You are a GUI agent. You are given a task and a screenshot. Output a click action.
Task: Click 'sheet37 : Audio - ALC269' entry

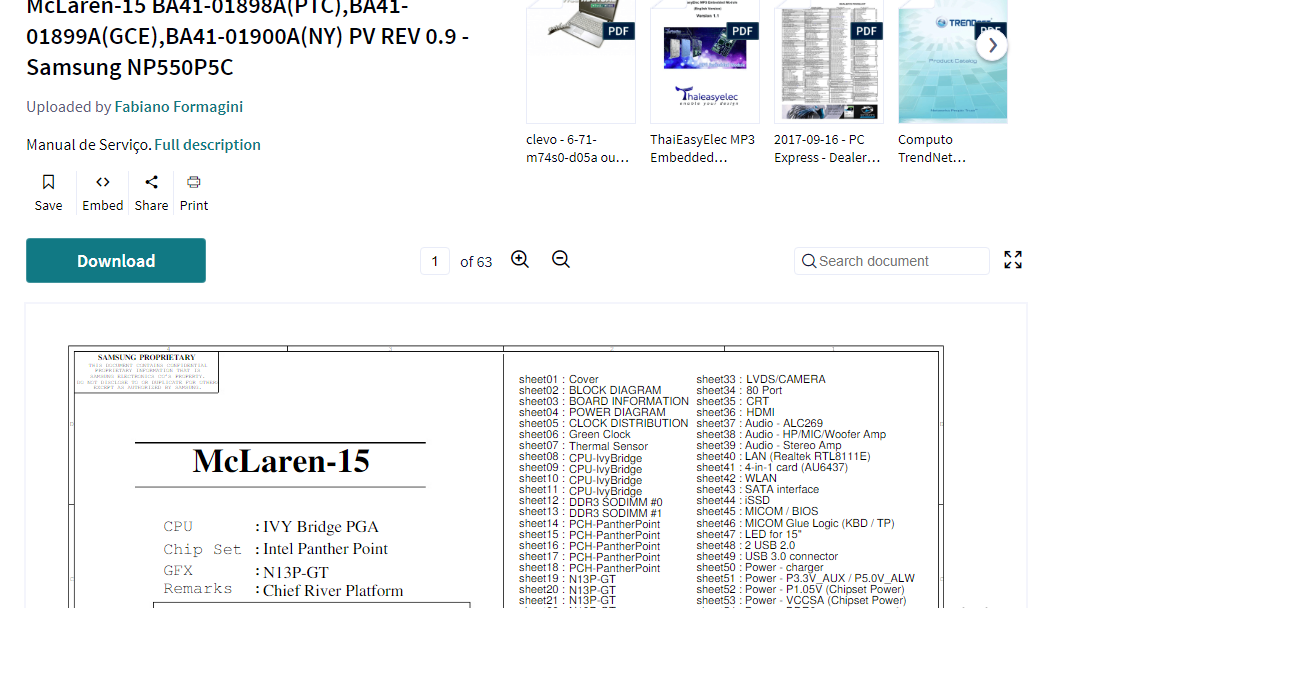click(760, 423)
